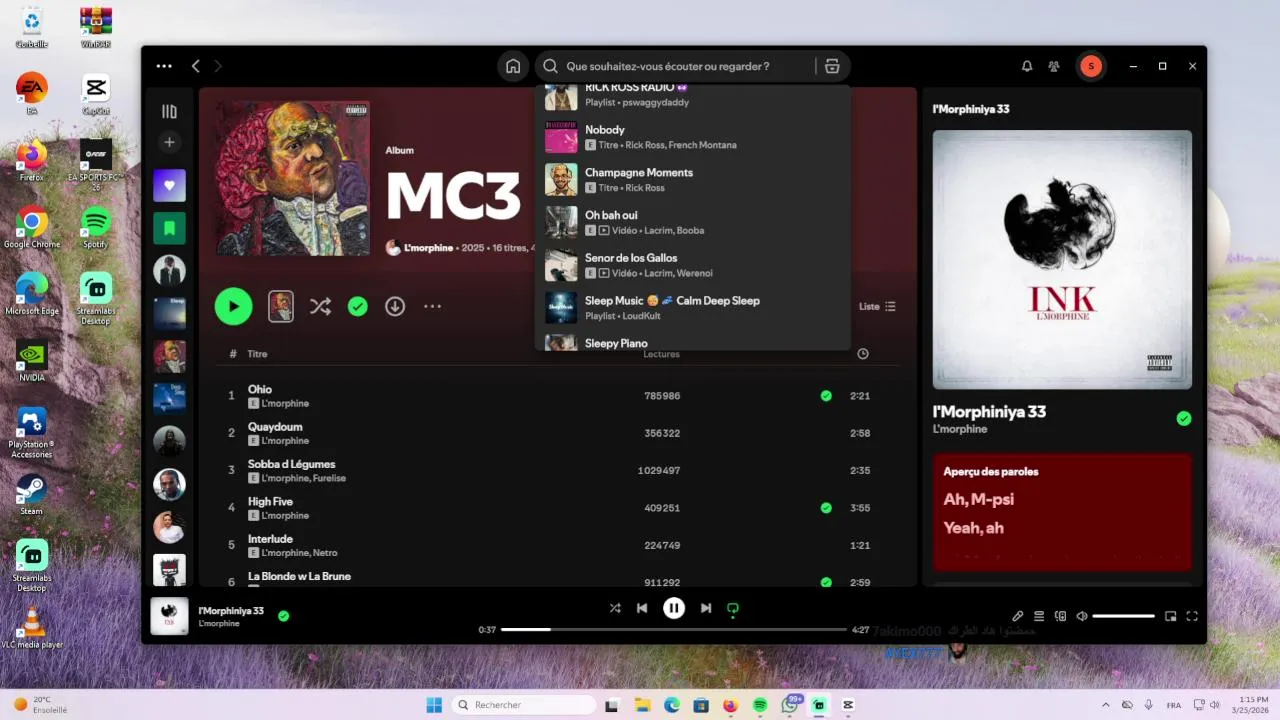Skip to the next track

[x=706, y=608]
